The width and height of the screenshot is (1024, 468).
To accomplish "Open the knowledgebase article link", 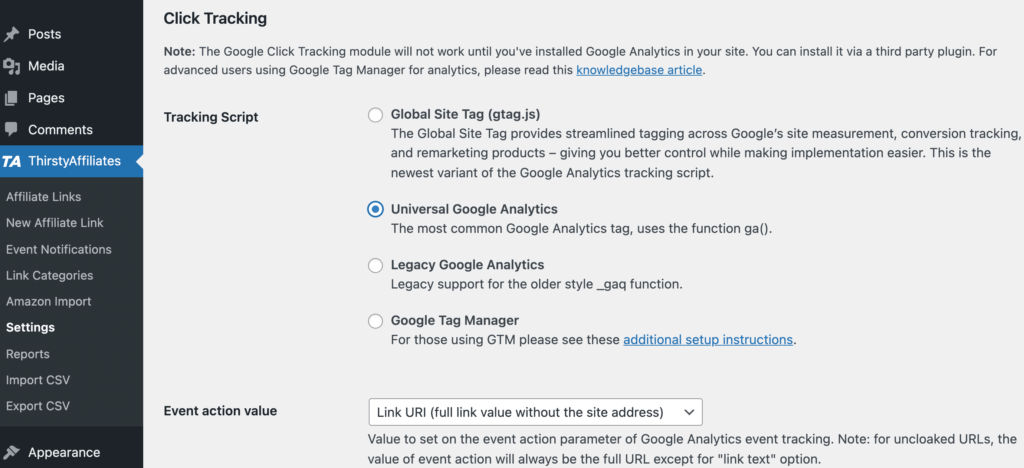I will tap(639, 70).
